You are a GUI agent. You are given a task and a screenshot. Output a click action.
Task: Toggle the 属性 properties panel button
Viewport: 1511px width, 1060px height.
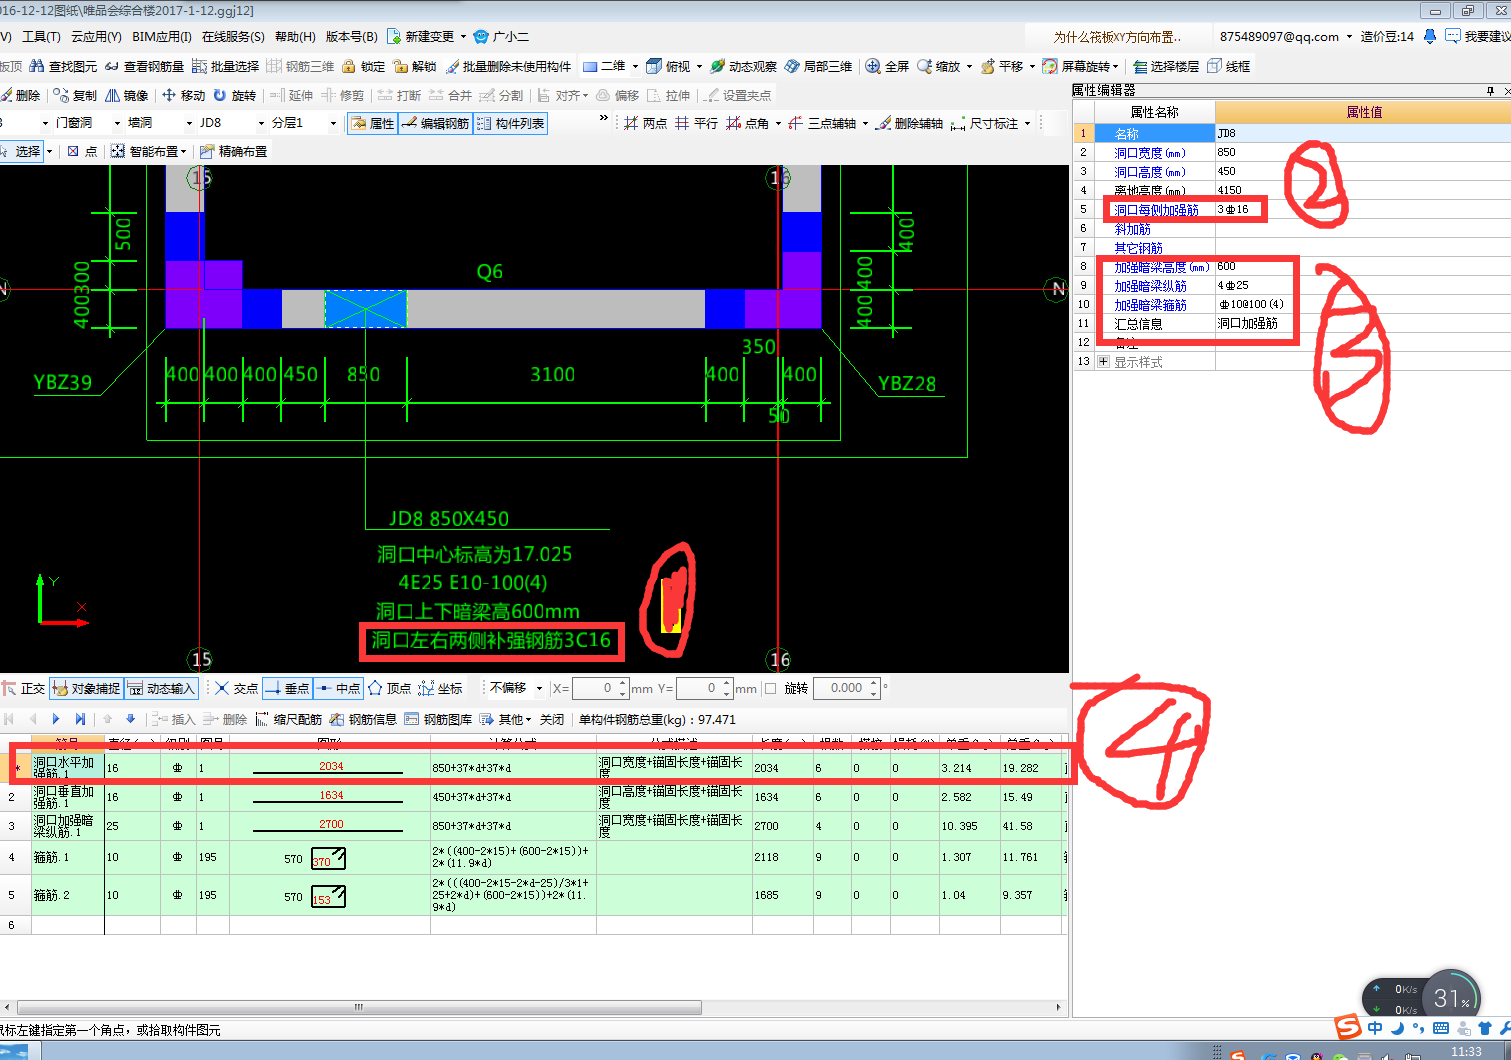click(373, 123)
